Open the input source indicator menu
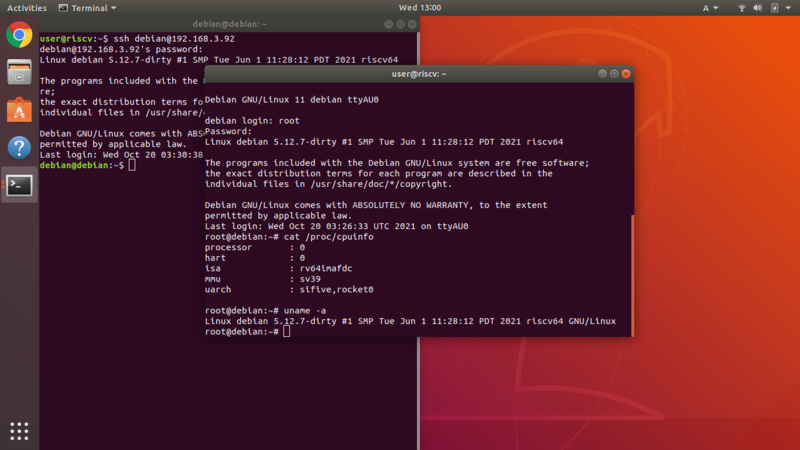The width and height of the screenshot is (800, 450). 710,8
